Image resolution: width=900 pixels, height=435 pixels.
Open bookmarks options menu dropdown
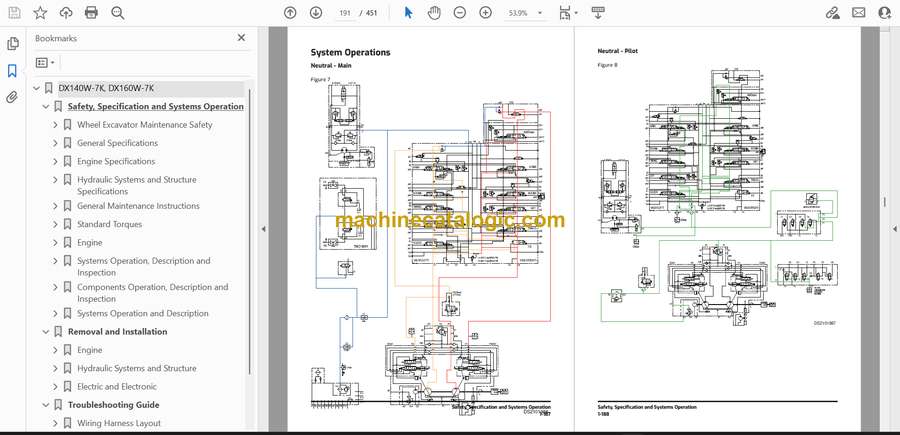[45, 63]
